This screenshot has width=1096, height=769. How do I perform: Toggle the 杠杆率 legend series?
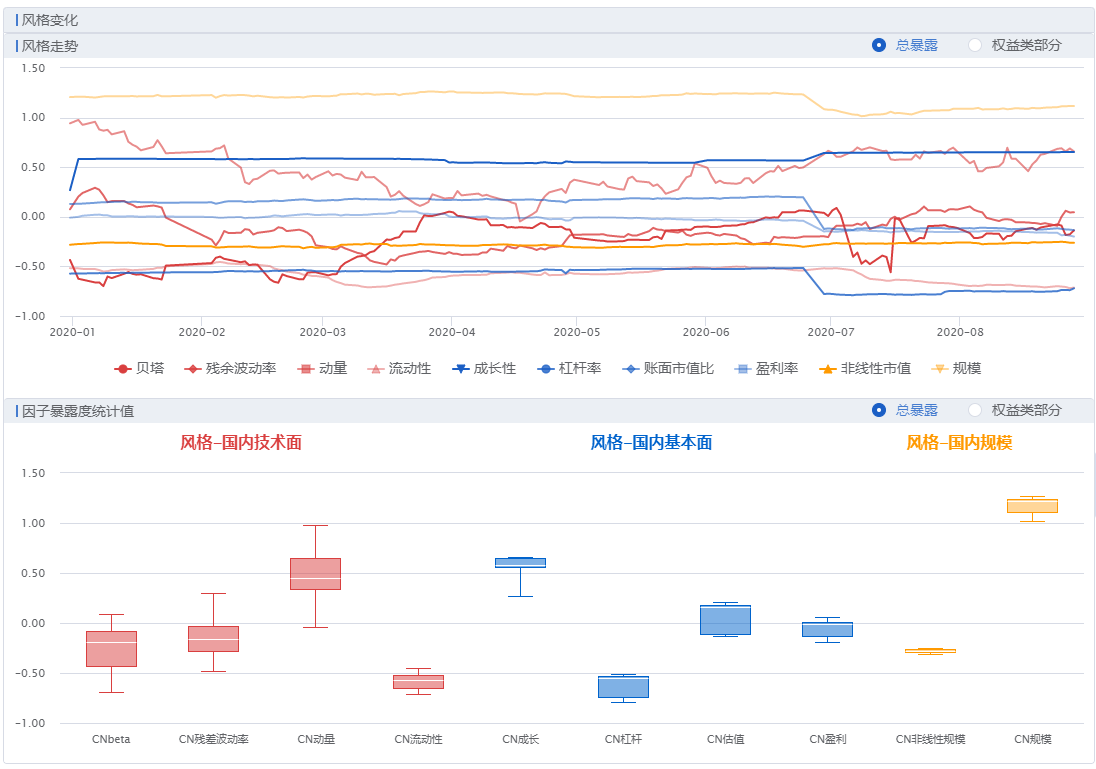click(x=569, y=368)
